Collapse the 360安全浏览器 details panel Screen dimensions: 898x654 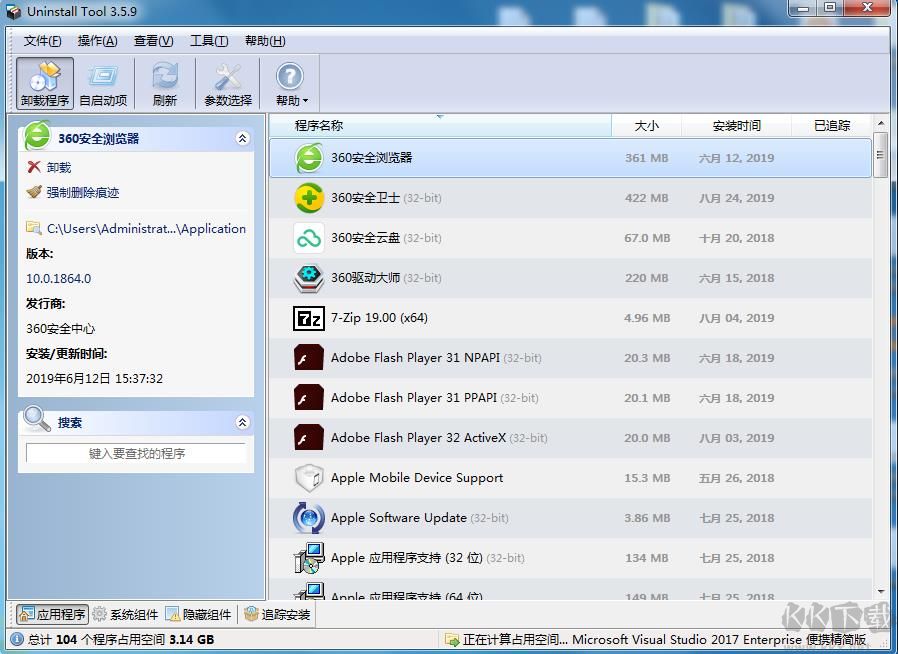[242, 138]
